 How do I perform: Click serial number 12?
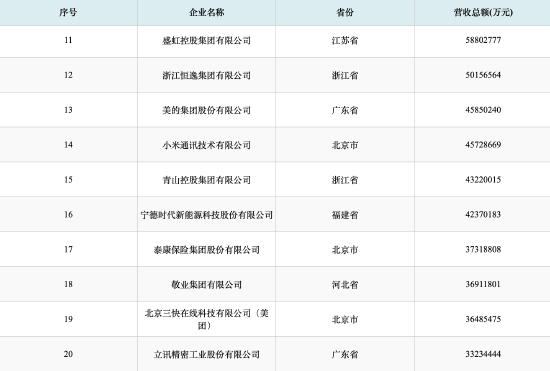[68, 75]
